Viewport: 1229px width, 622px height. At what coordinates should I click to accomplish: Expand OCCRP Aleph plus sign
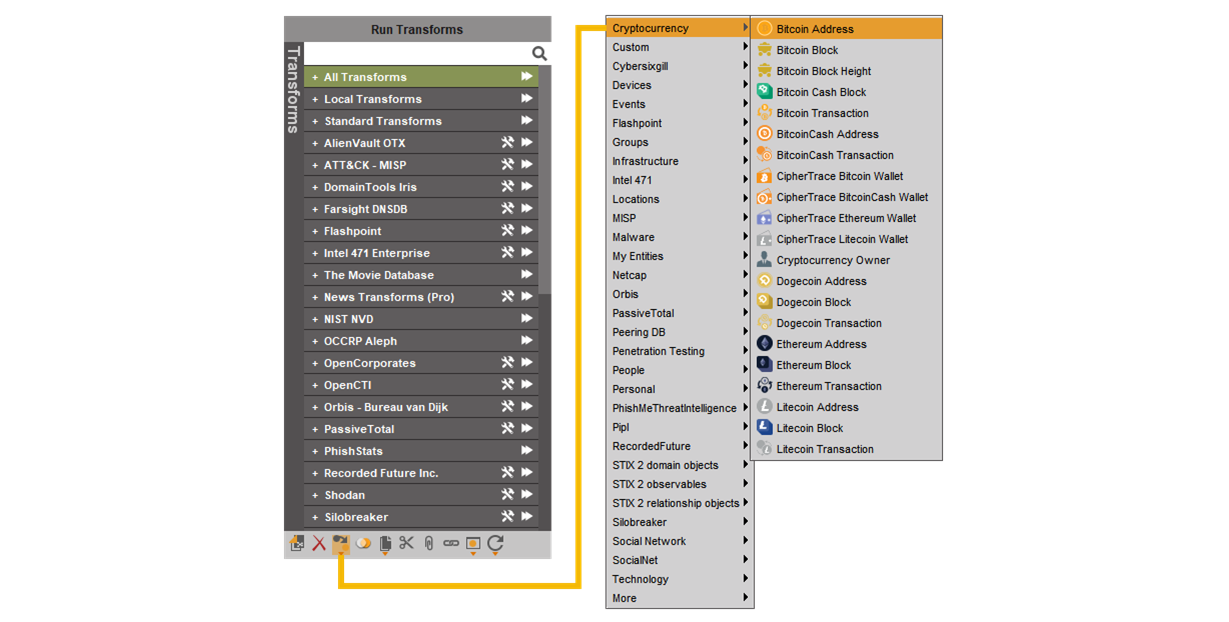pyautogui.click(x=315, y=341)
